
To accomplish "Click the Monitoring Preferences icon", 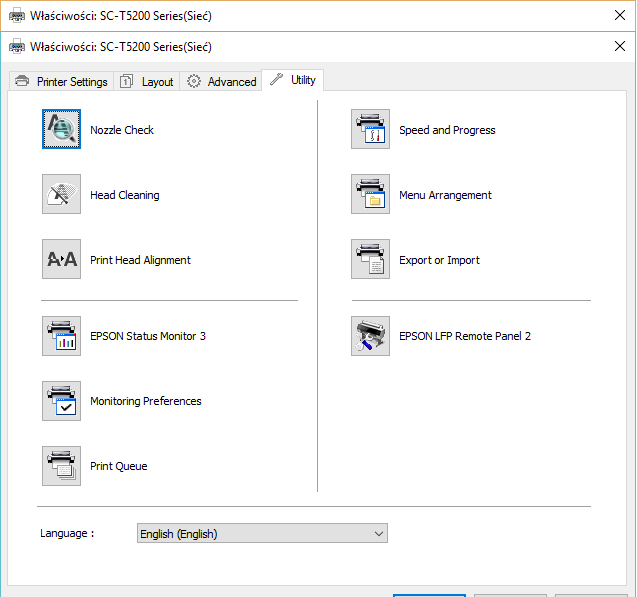I will (x=61, y=401).
